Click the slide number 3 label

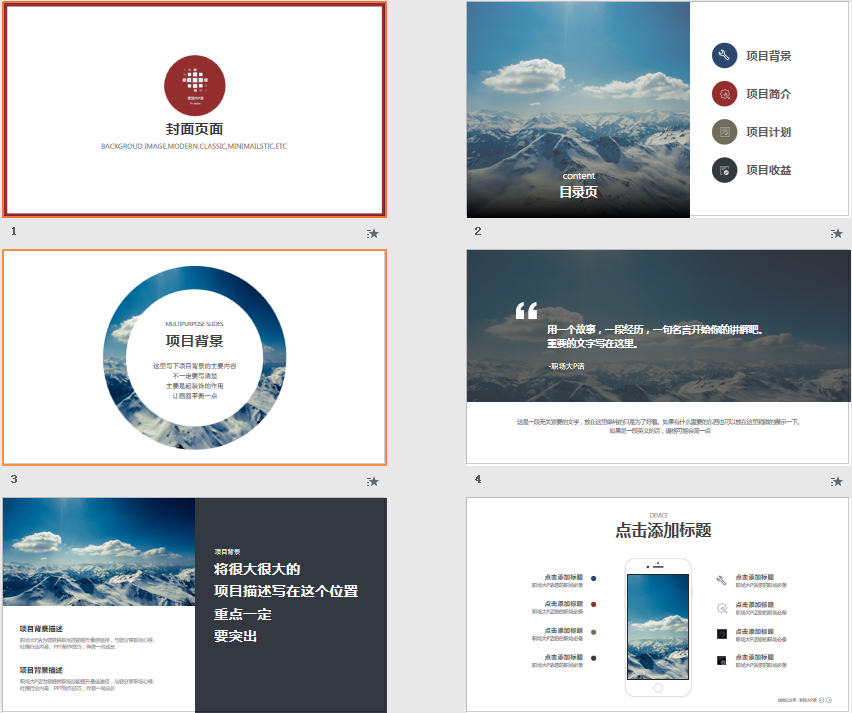point(14,479)
